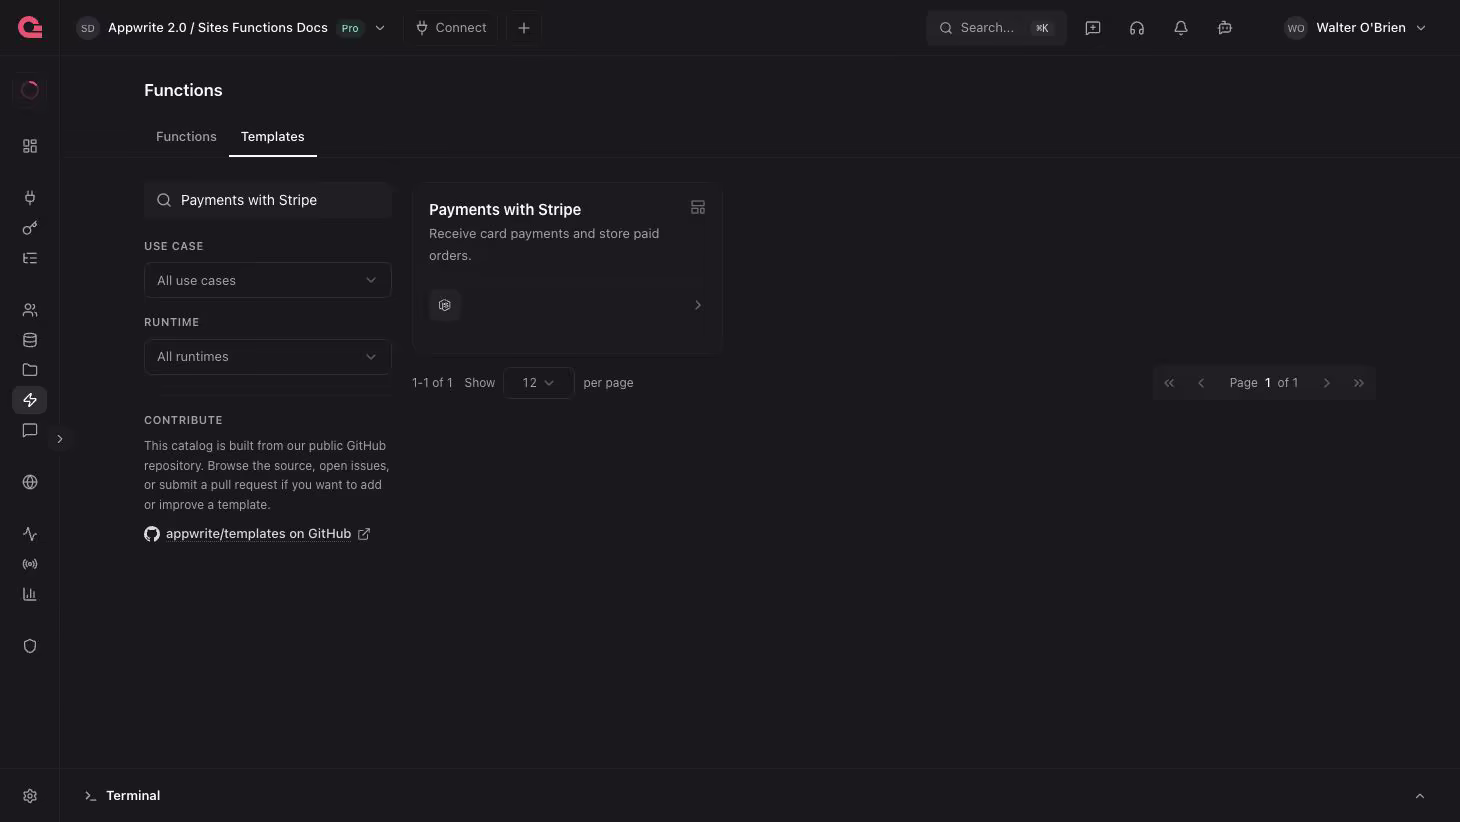Open the security shield icon
This screenshot has width=1460, height=822.
30,646
